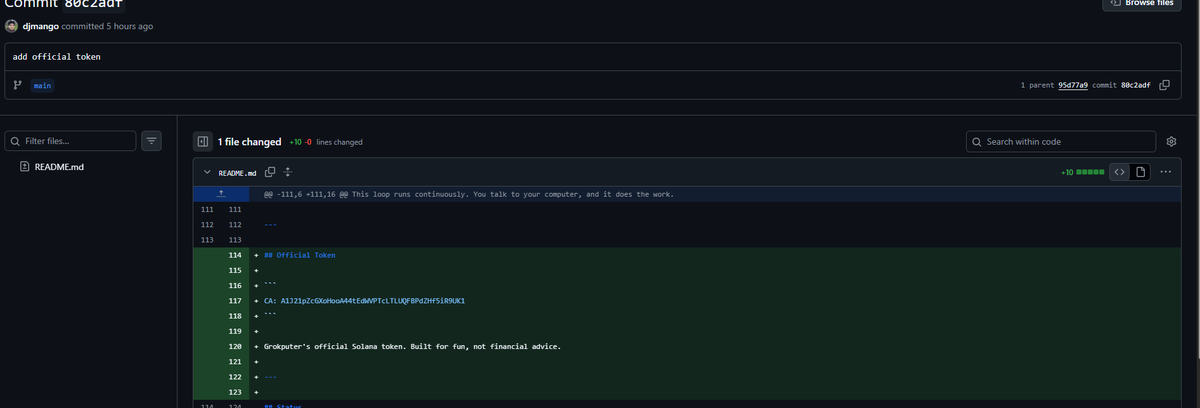Copy the README.md file path
This screenshot has height=408, width=1200.
tap(270, 172)
